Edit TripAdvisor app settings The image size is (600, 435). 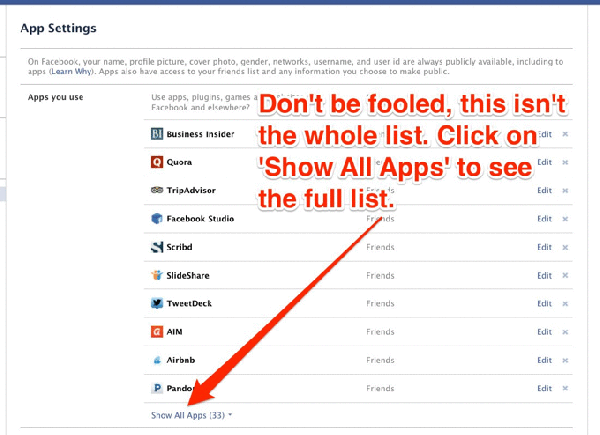click(545, 191)
